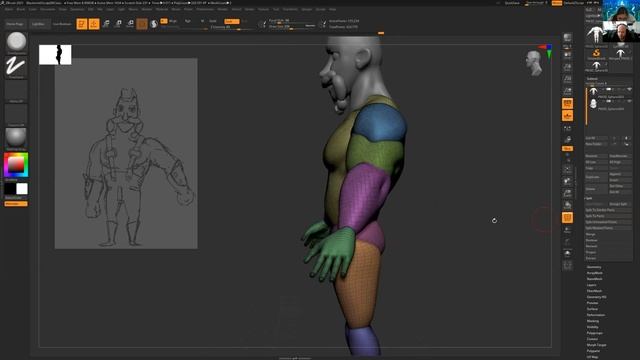The height and width of the screenshot is (360, 640).
Task: Open the Texture Off selector
Action: point(16,115)
